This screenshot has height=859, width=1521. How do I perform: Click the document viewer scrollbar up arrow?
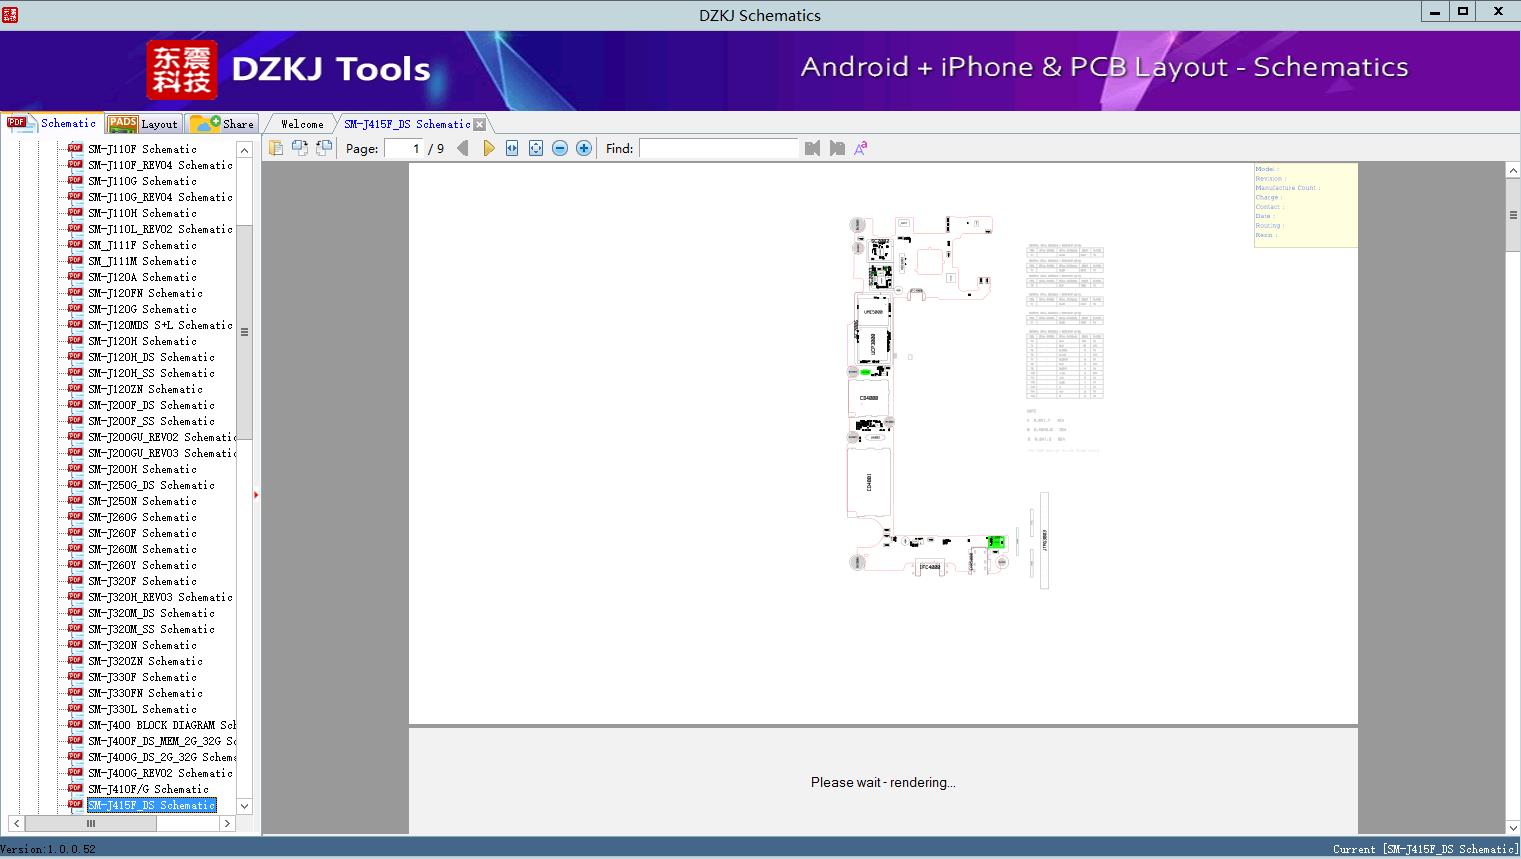tap(1513, 171)
